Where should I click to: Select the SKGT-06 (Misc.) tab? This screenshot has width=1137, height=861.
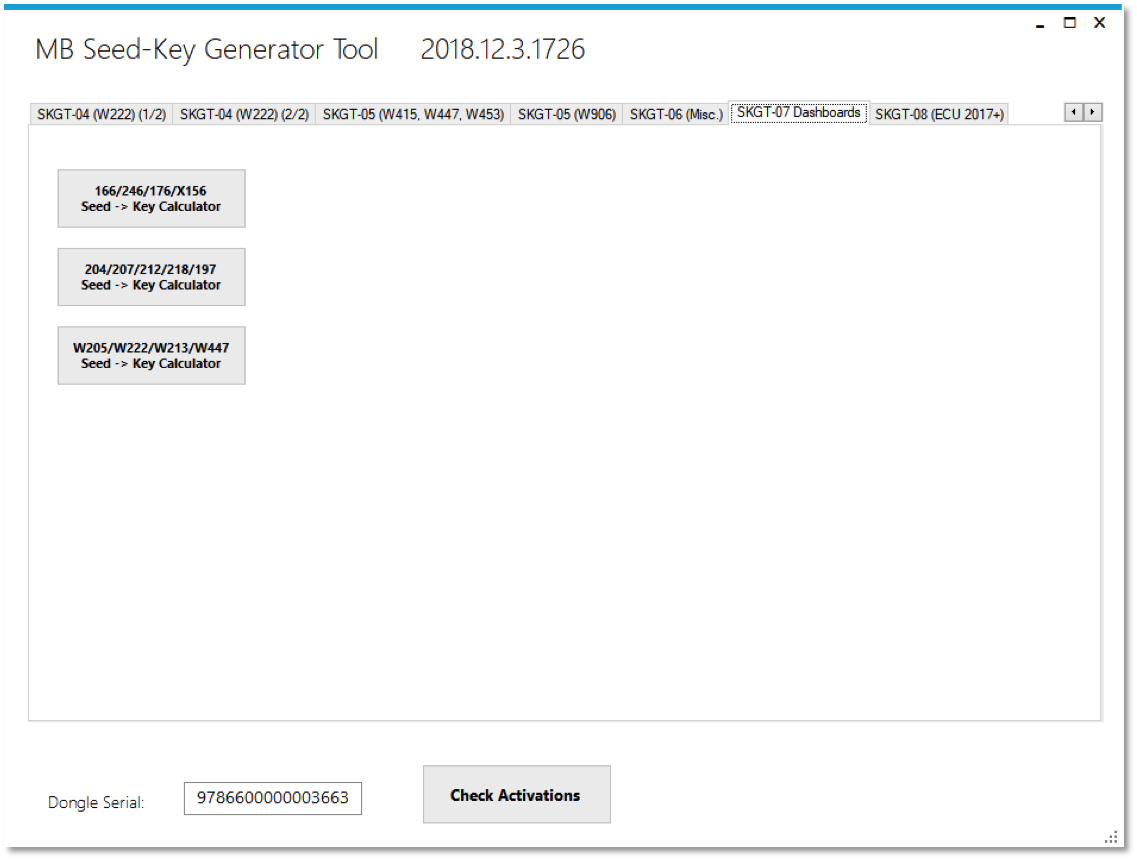676,115
